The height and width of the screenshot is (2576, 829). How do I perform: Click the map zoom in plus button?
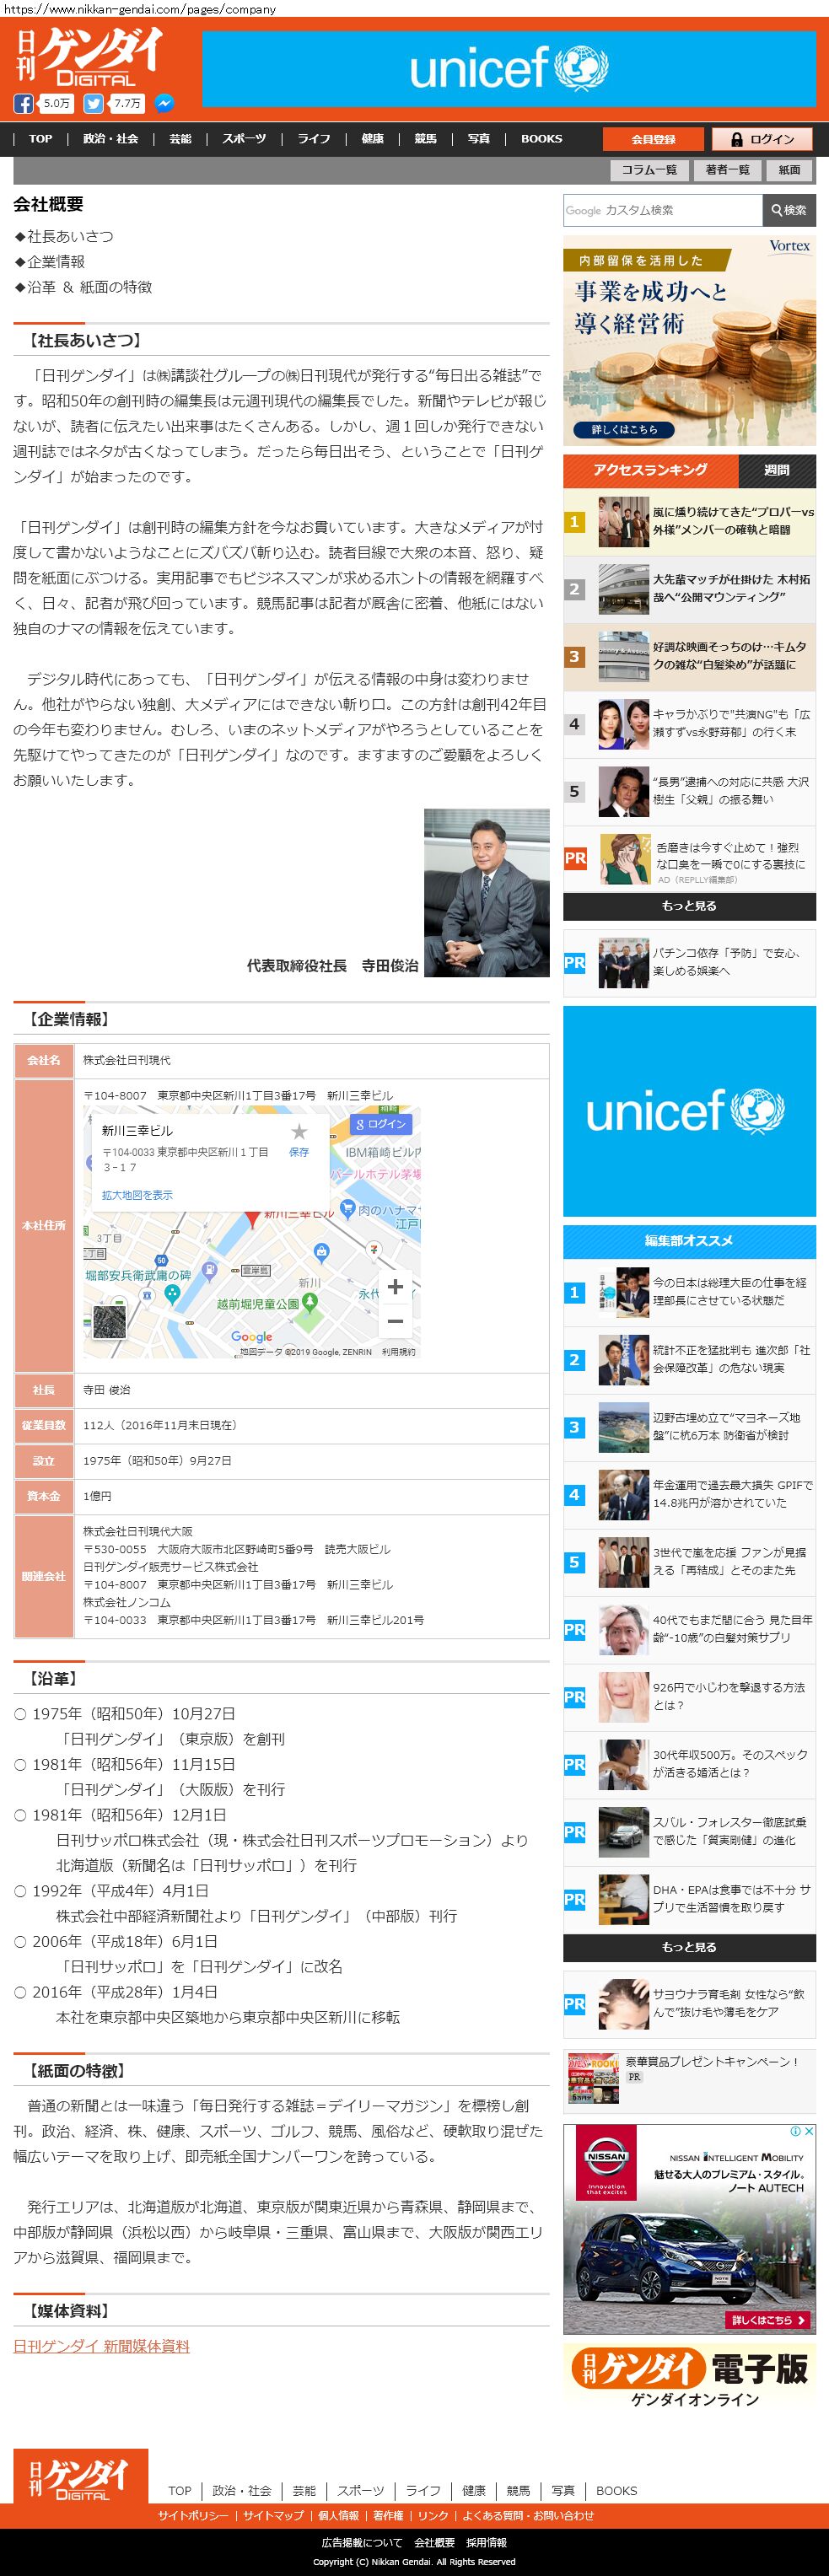click(395, 1286)
